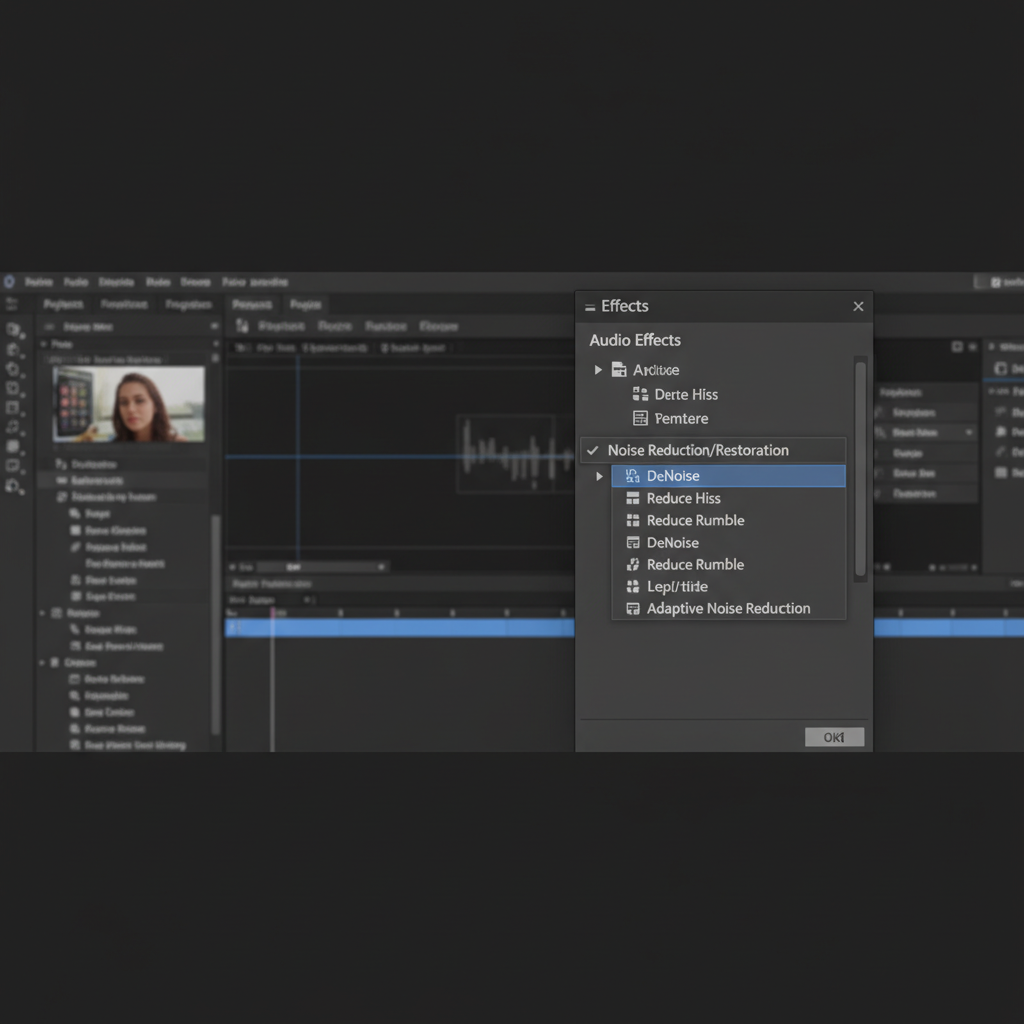Select the Derte Hiss effect icon
Screen dimensions: 1024x1024
point(640,394)
